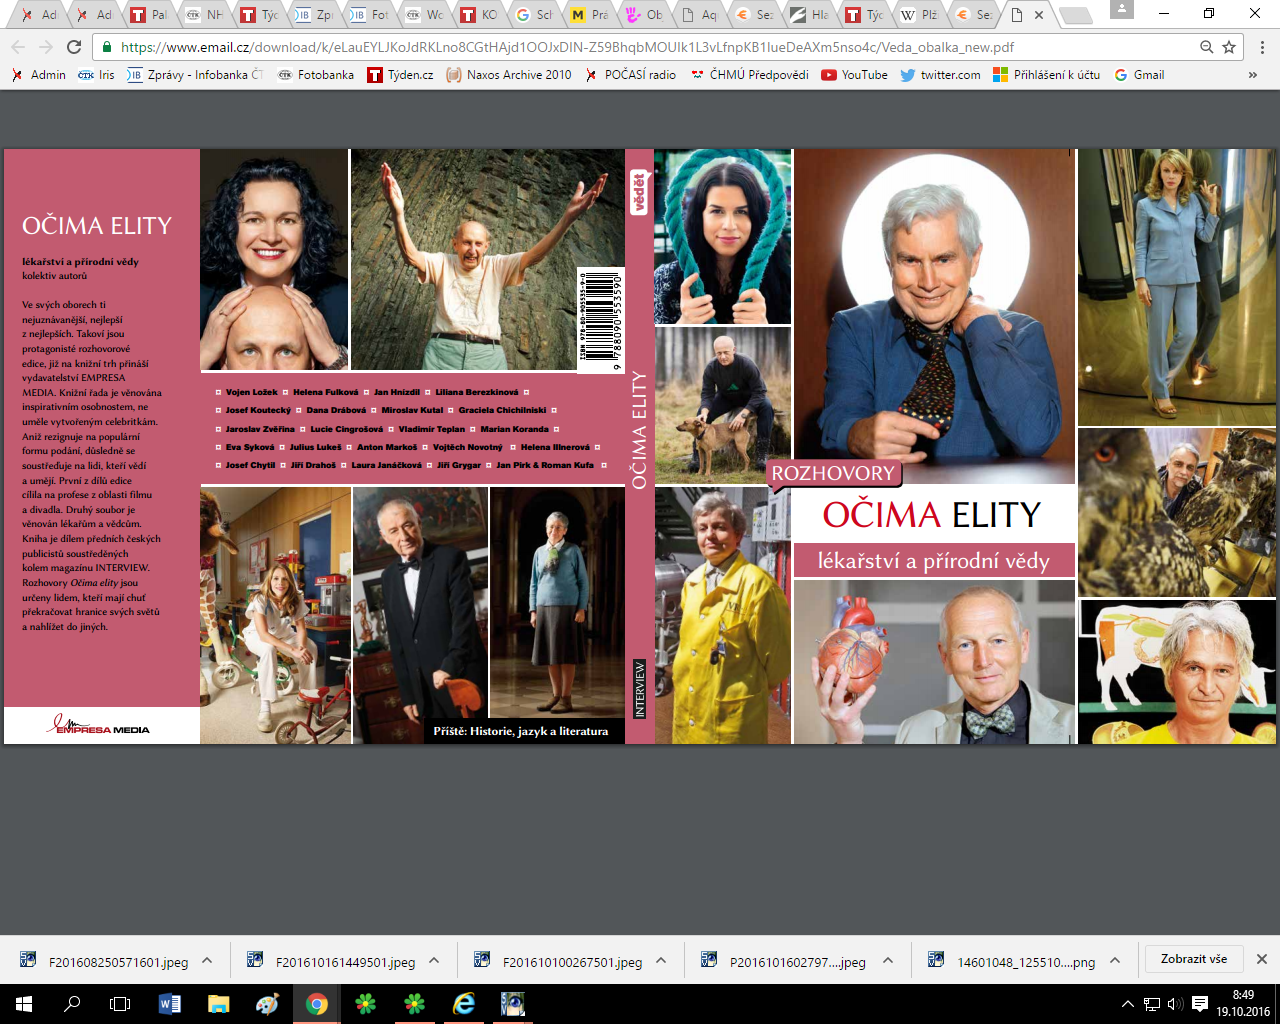1280x1024 pixels.
Task: Open the Zprávy - Infobanka bookmark
Action: [x=195, y=75]
